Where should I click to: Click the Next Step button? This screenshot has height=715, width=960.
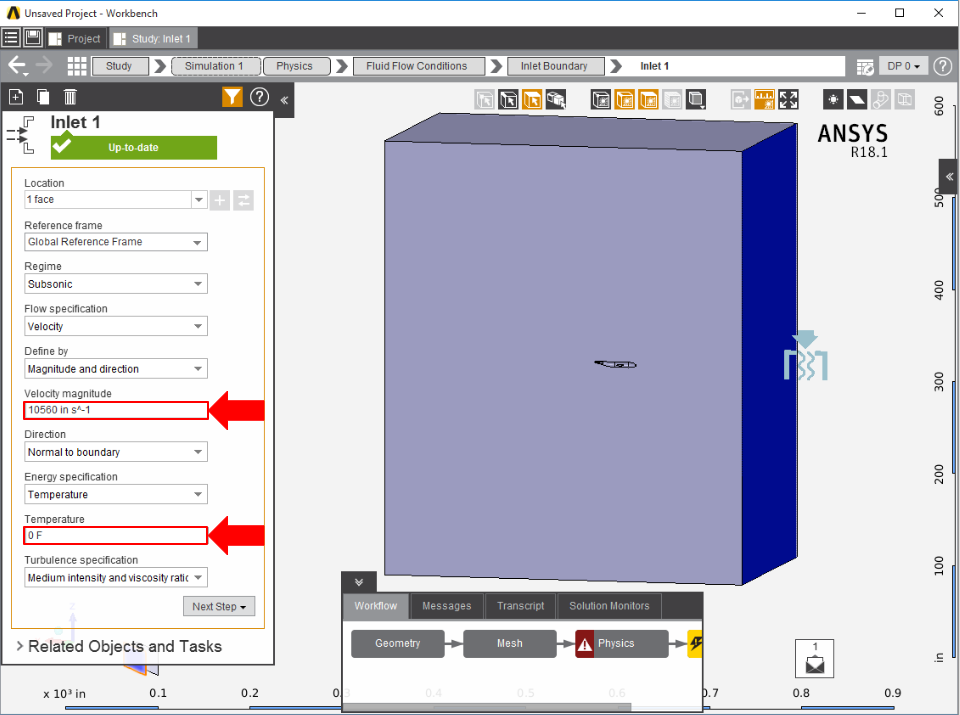click(219, 607)
